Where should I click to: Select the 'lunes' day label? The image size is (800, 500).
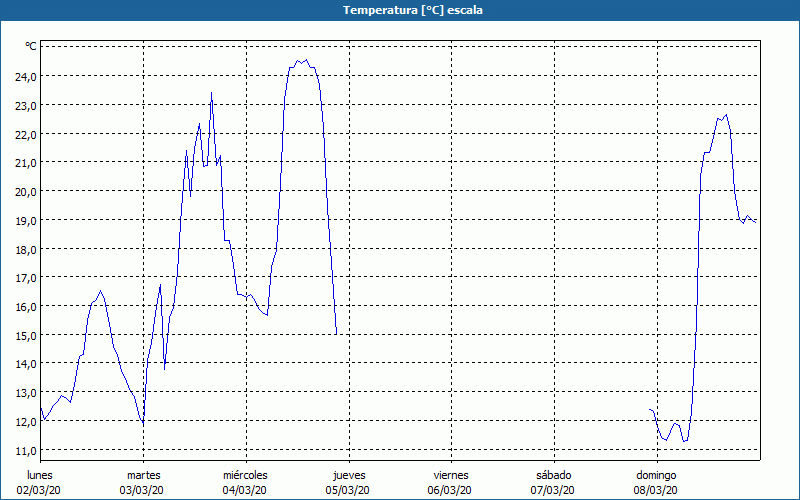(x=40, y=475)
